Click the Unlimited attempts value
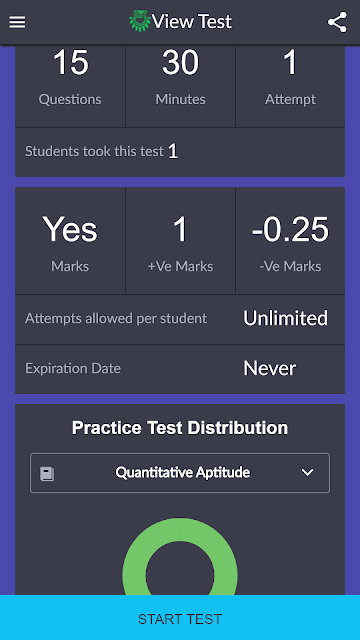 click(285, 318)
